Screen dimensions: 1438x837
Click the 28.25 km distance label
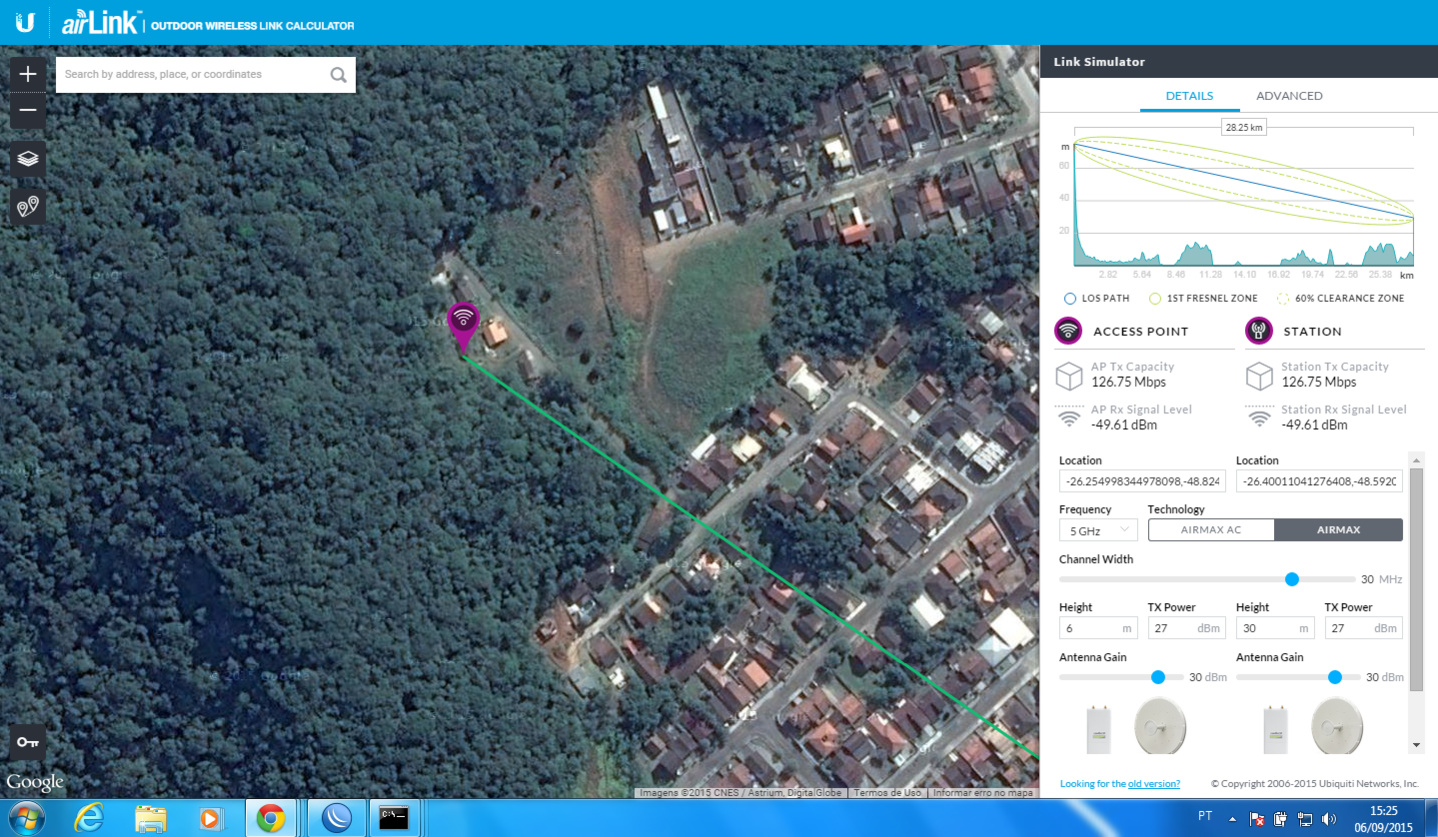coord(1244,127)
